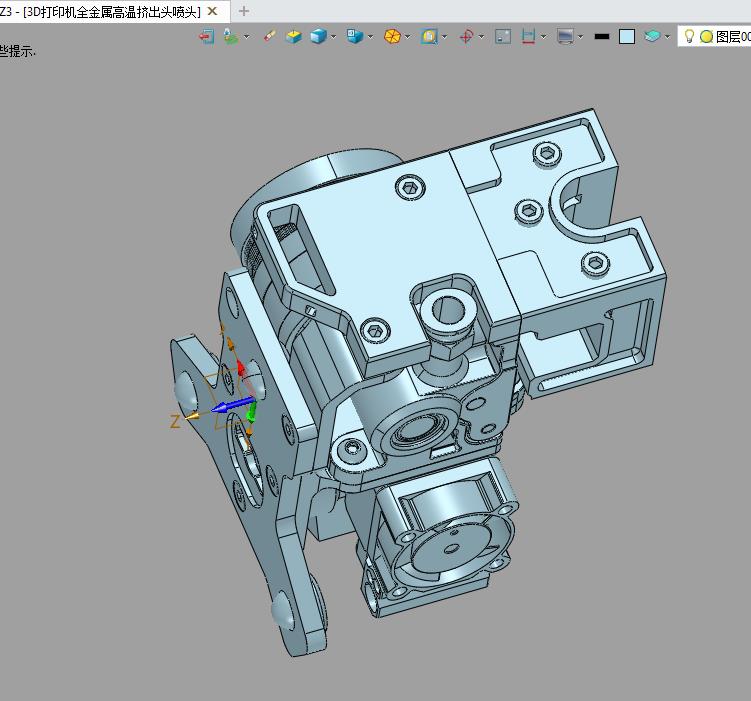Click the yellow circle layer status icon

[706, 36]
